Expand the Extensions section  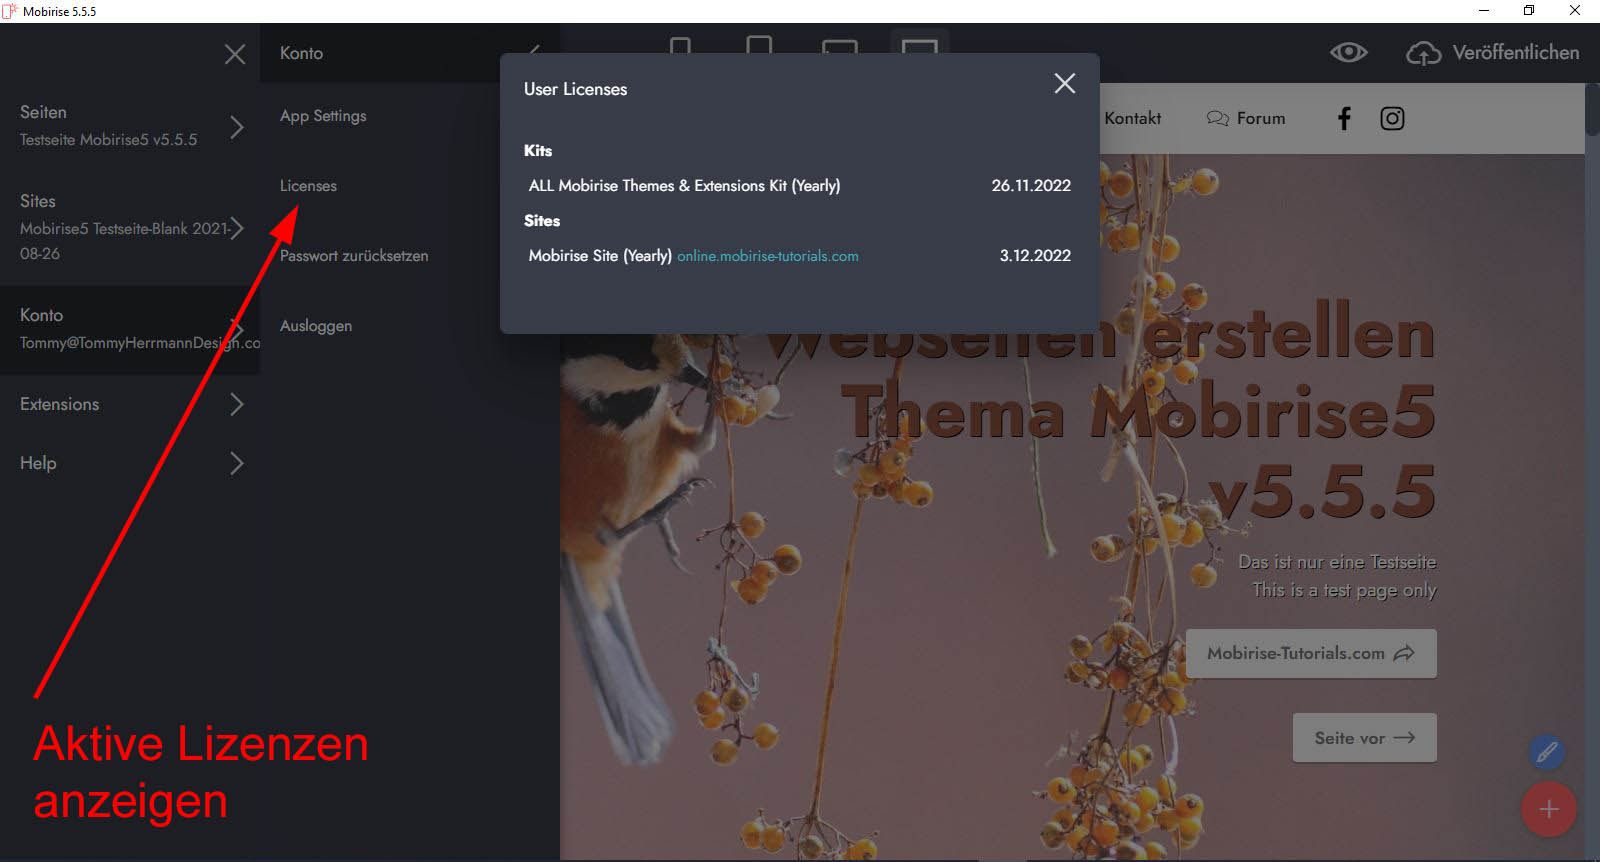point(236,404)
